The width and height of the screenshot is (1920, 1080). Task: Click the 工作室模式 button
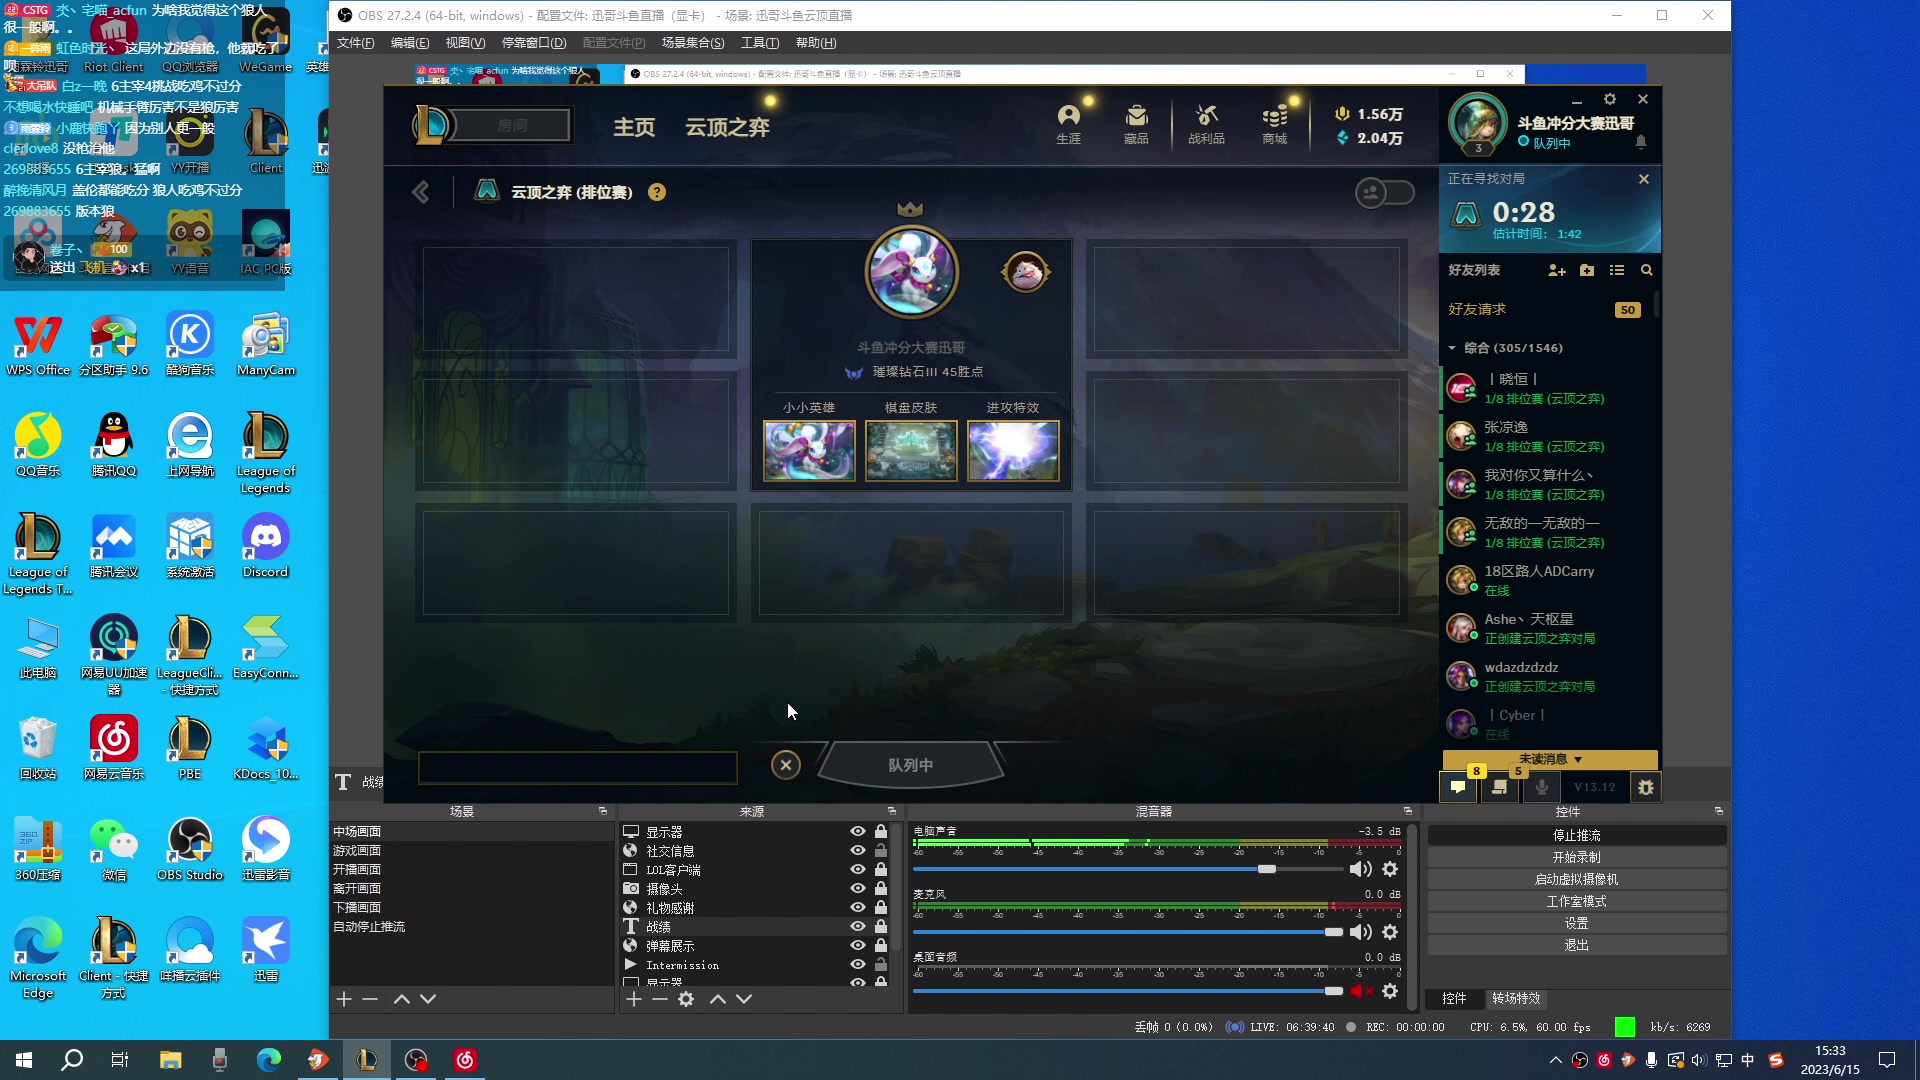coord(1577,901)
